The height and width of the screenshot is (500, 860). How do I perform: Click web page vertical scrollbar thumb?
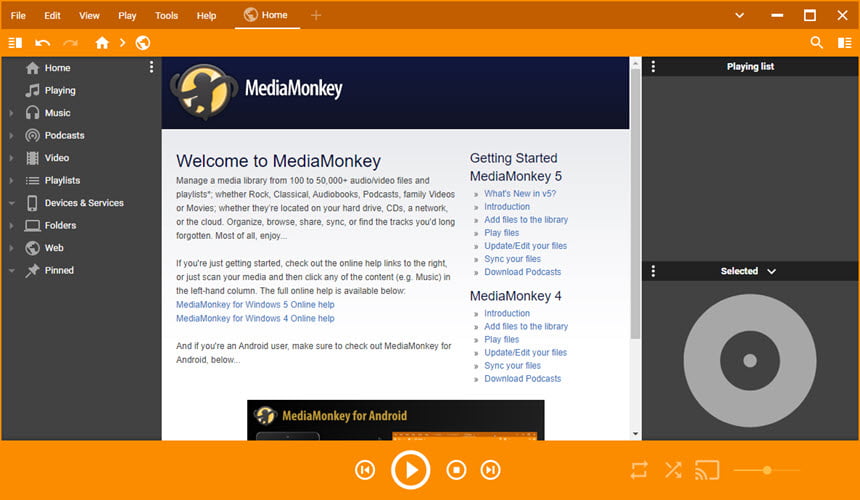coord(635,203)
